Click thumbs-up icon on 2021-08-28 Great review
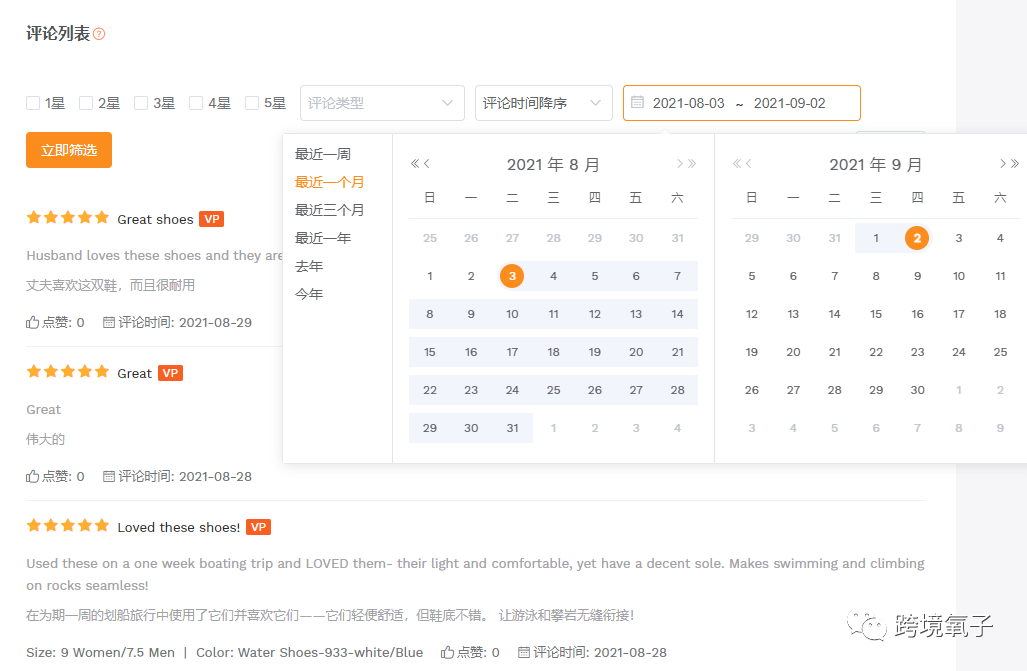This screenshot has width=1027, height=671. tap(33, 476)
